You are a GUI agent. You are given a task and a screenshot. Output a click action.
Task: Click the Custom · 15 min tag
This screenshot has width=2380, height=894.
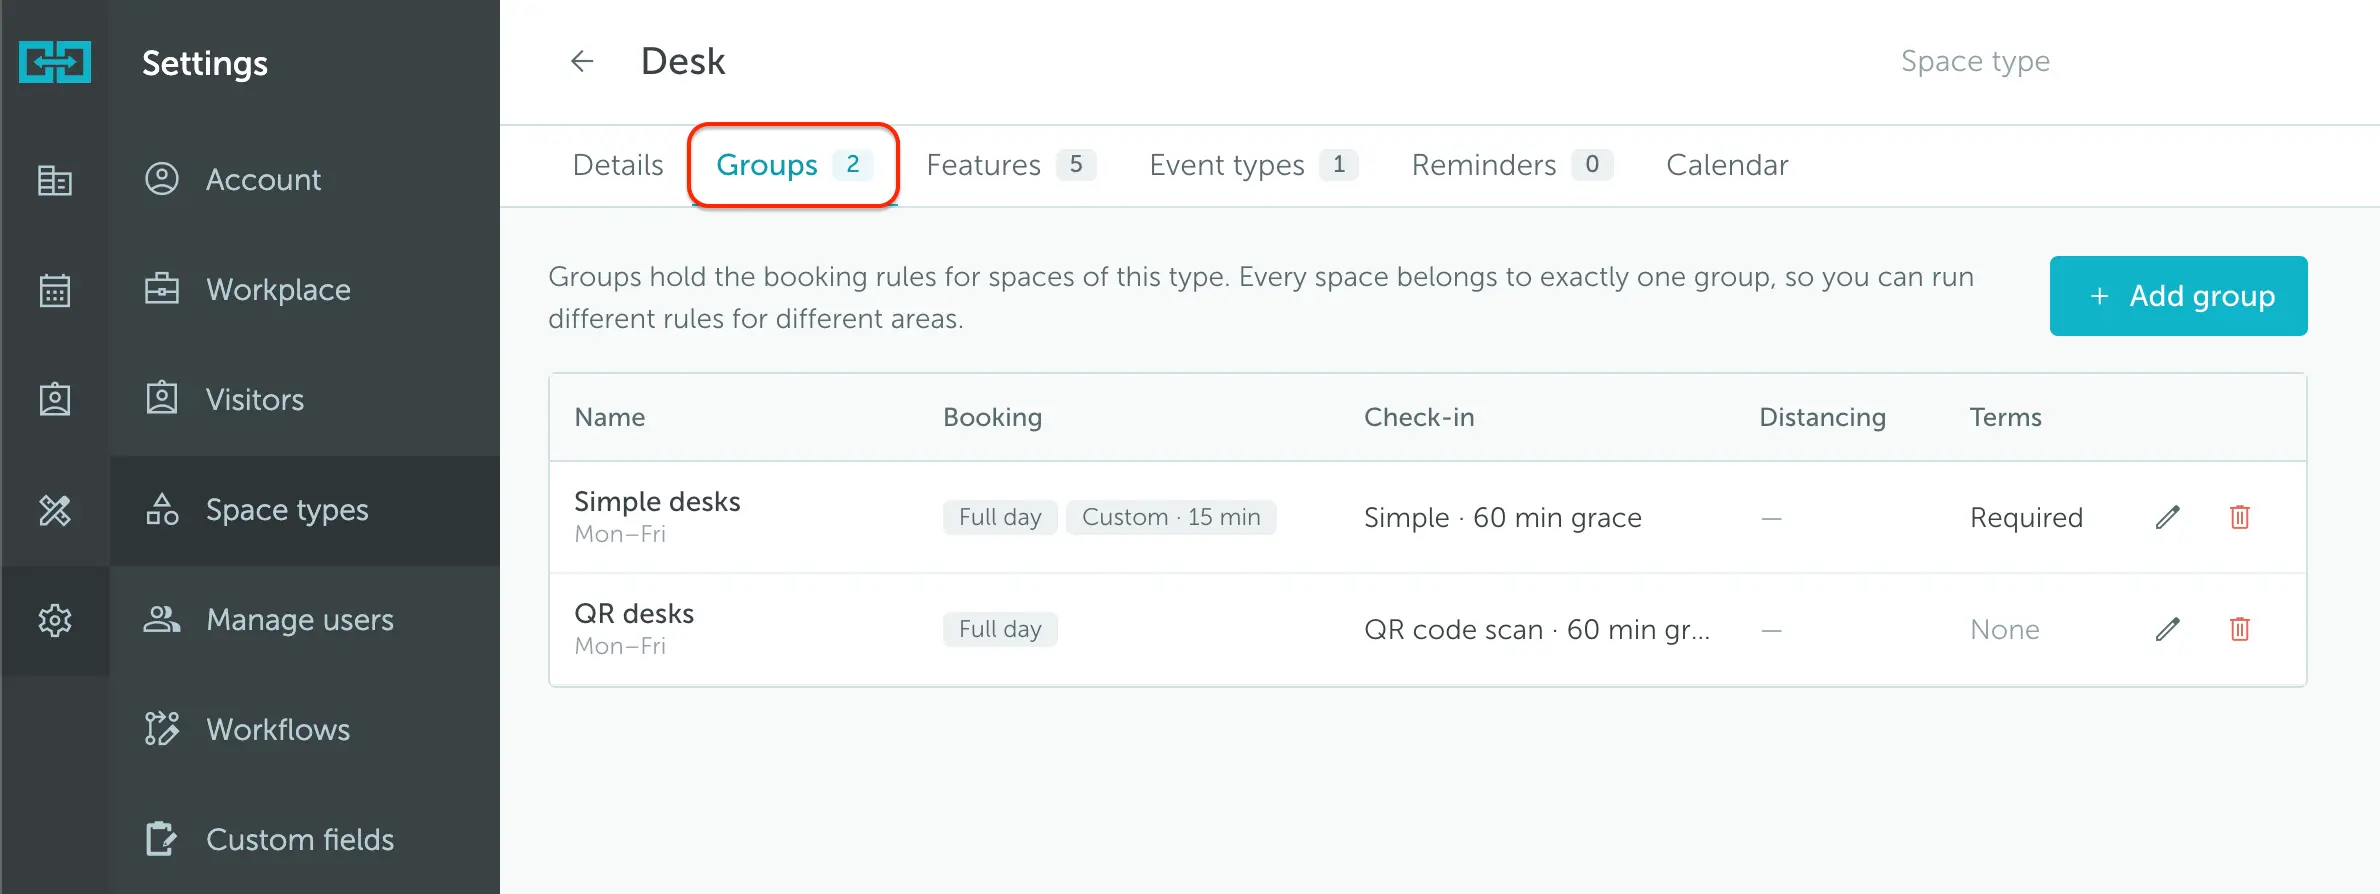pyautogui.click(x=1171, y=517)
